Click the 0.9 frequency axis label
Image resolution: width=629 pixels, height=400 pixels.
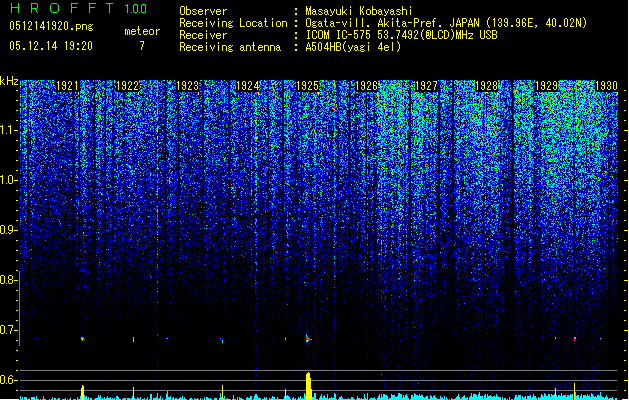pyautogui.click(x=9, y=230)
